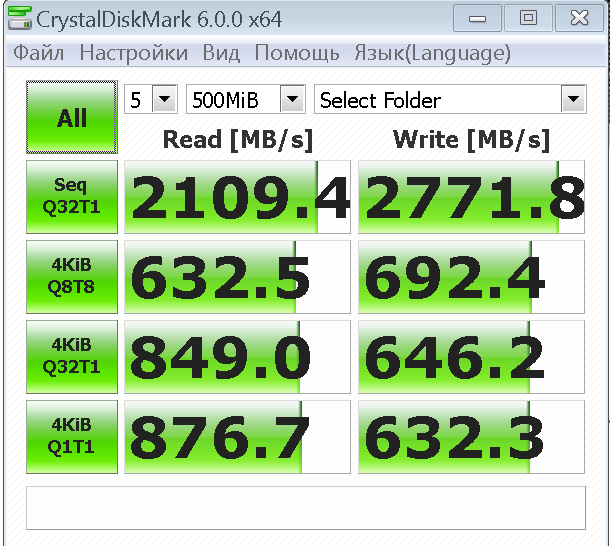Click the CrystalDiskMark app icon in title bar
Viewport: 610px width, 546px height.
tap(19, 18)
